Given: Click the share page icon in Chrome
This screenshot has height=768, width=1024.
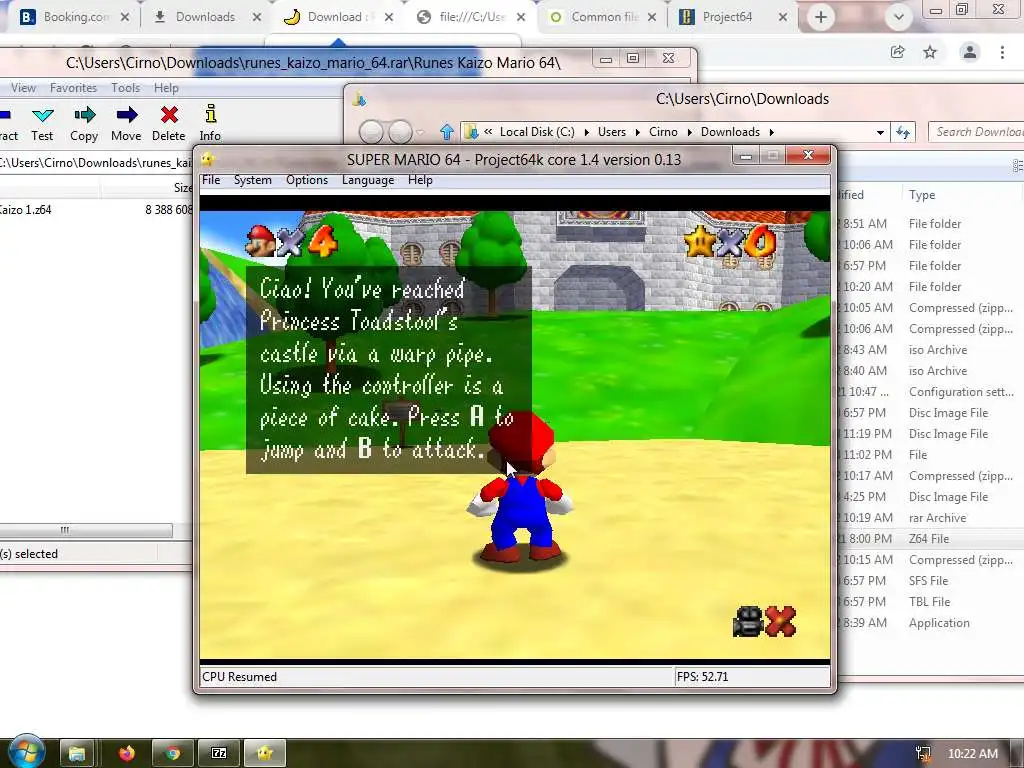Looking at the screenshot, I should coord(897,52).
